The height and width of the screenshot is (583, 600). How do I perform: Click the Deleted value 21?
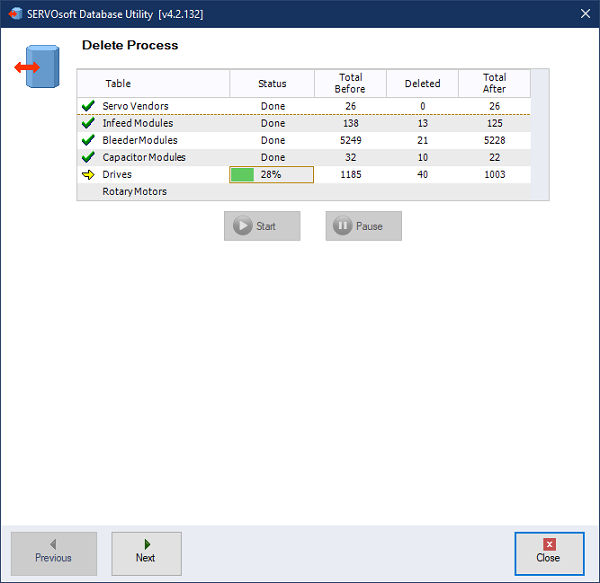click(422, 140)
